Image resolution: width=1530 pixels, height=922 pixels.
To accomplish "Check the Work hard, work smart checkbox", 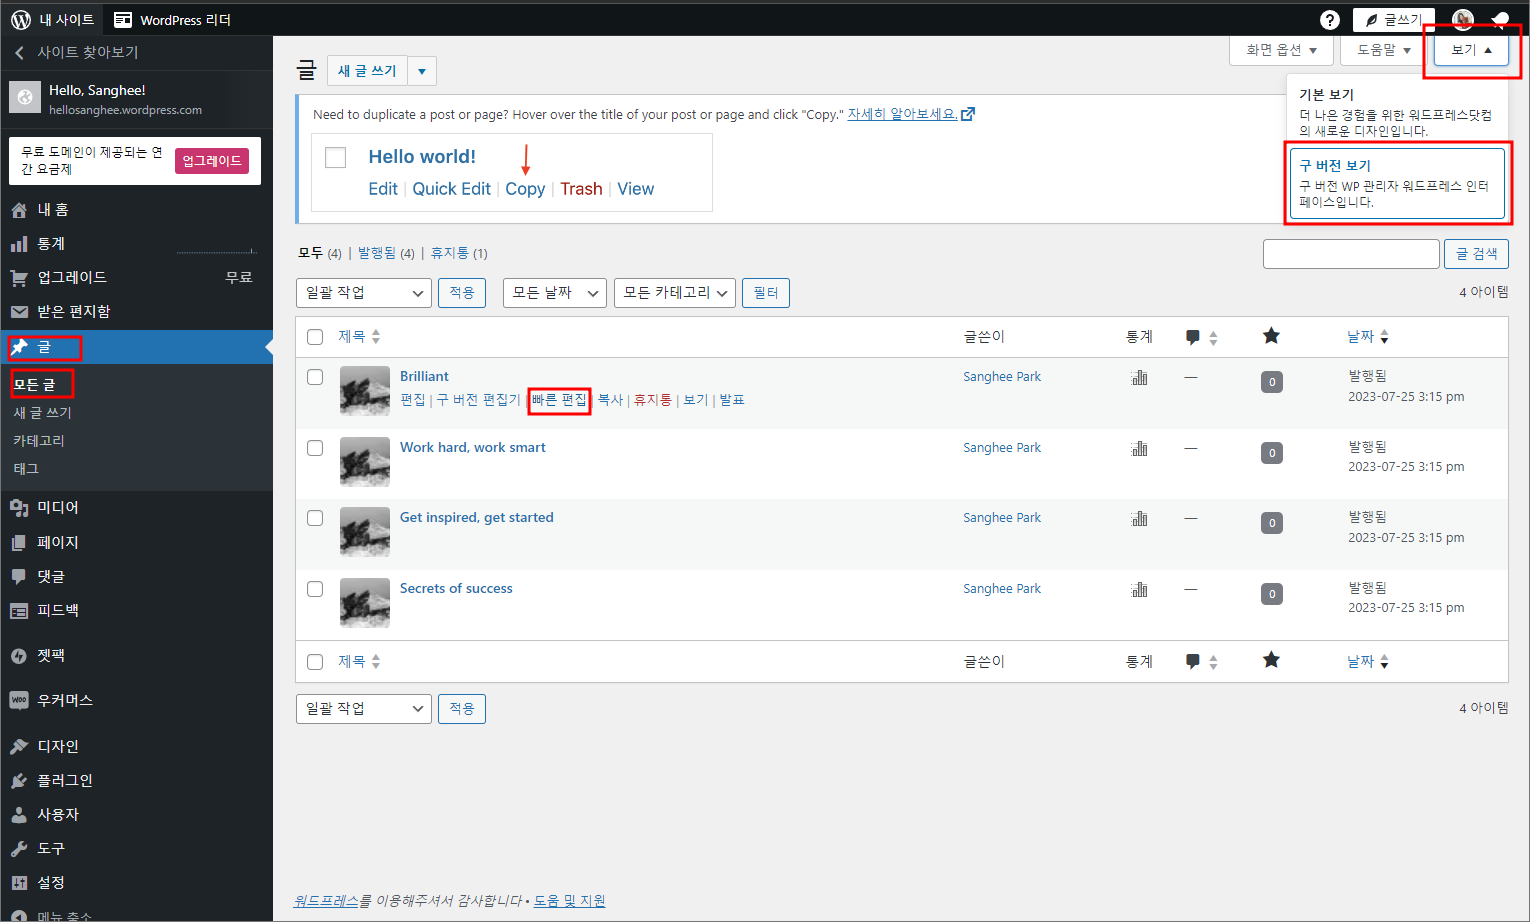I will click(x=315, y=448).
